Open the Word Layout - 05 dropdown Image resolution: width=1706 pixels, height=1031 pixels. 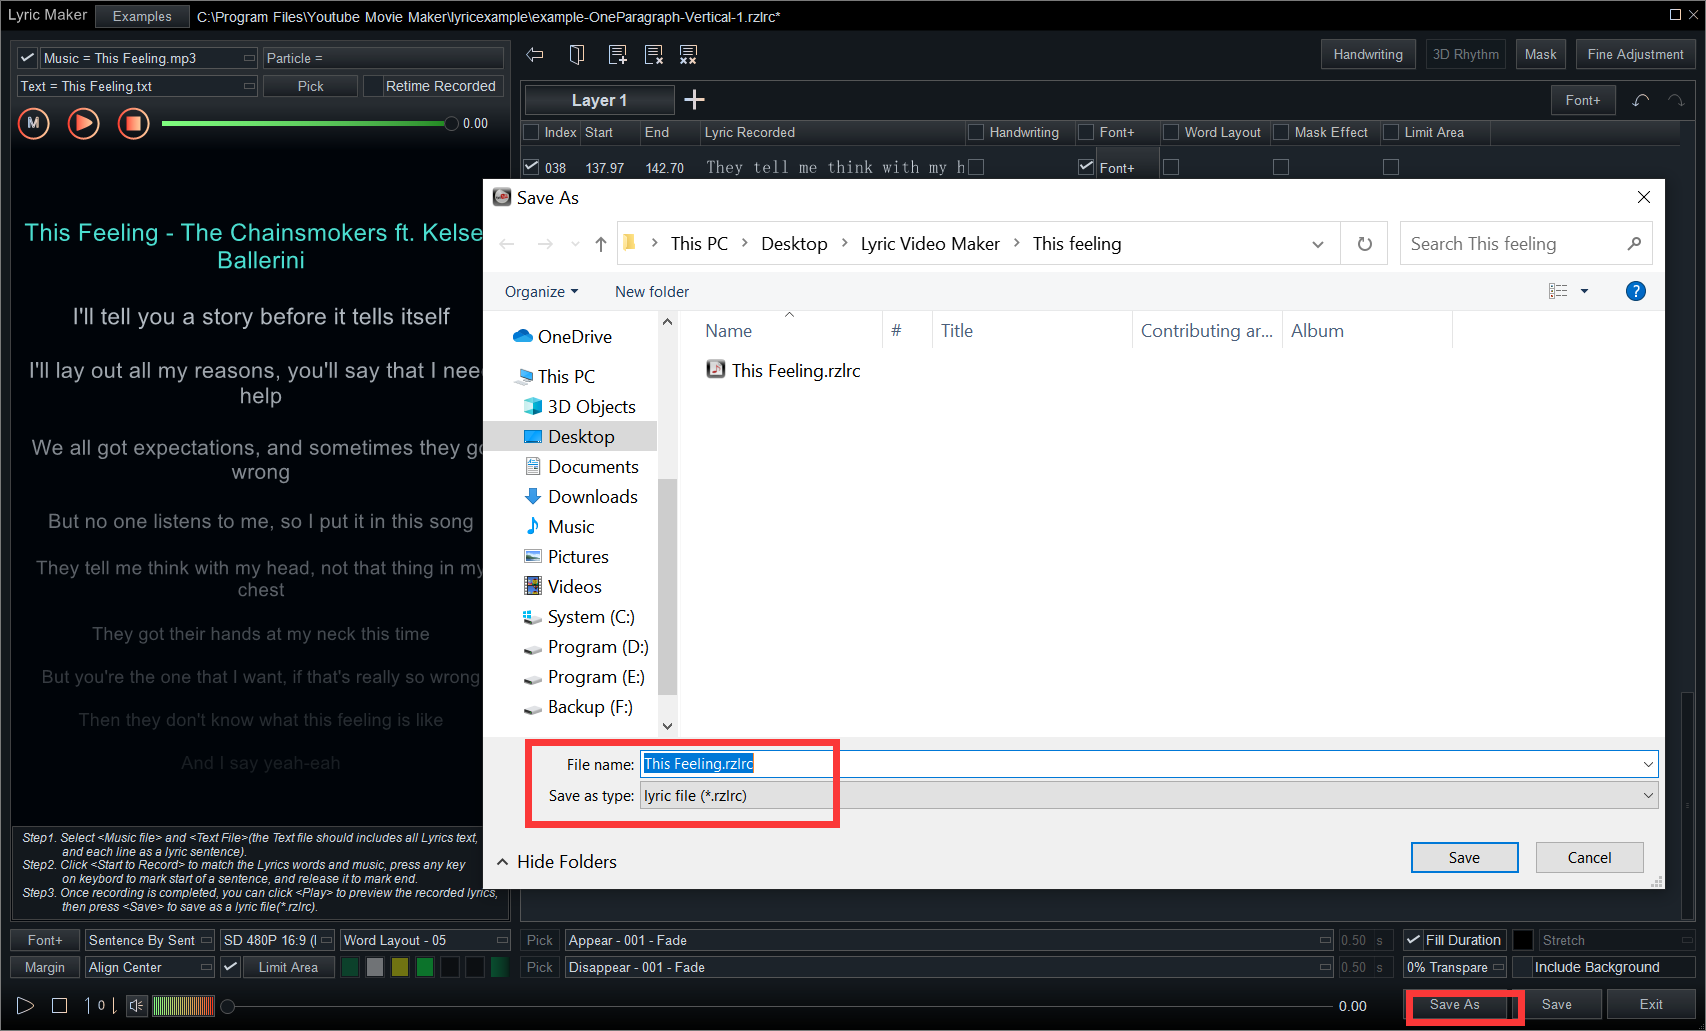click(x=426, y=940)
